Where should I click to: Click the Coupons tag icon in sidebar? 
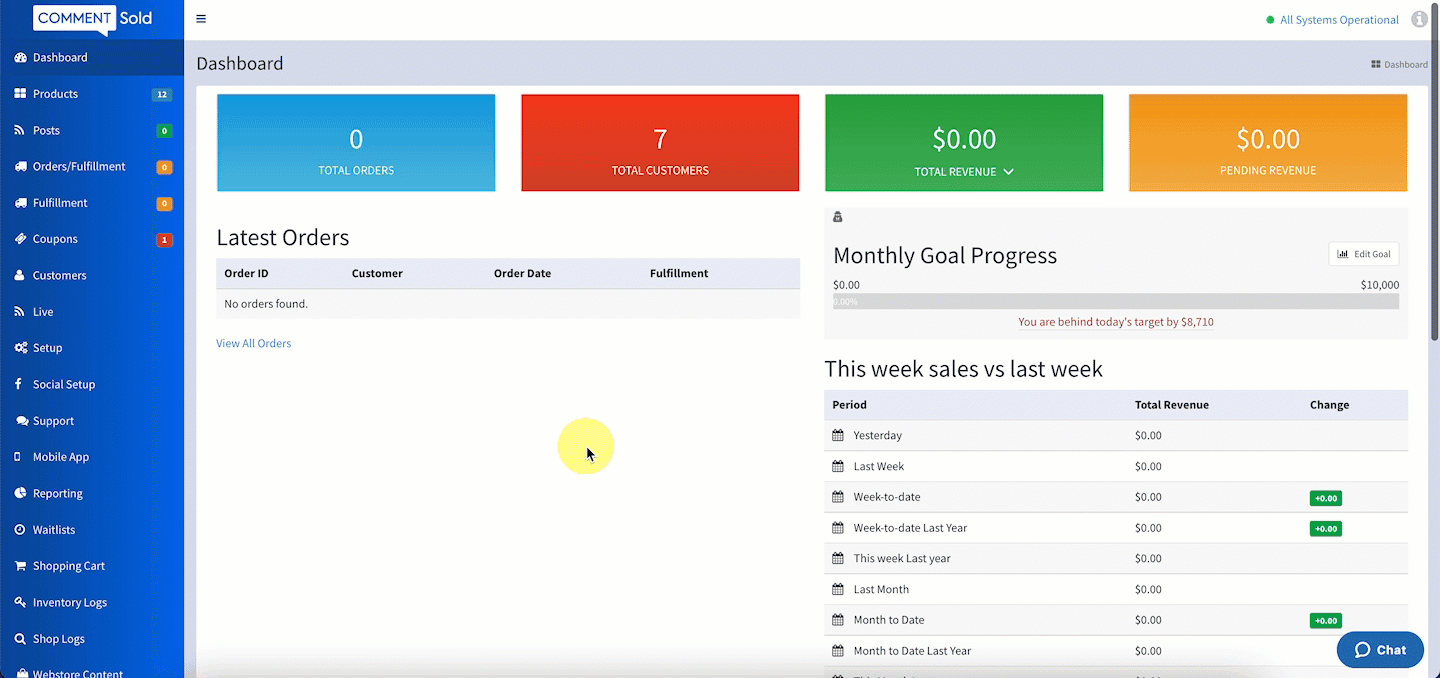pos(20,239)
